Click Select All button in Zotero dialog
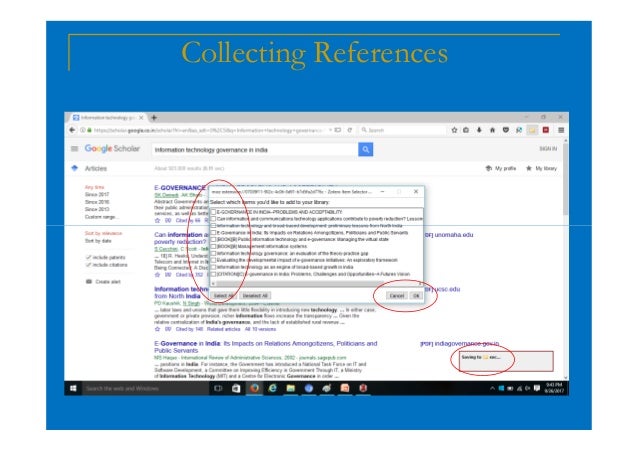The height and width of the screenshot is (451, 638). 223,296
